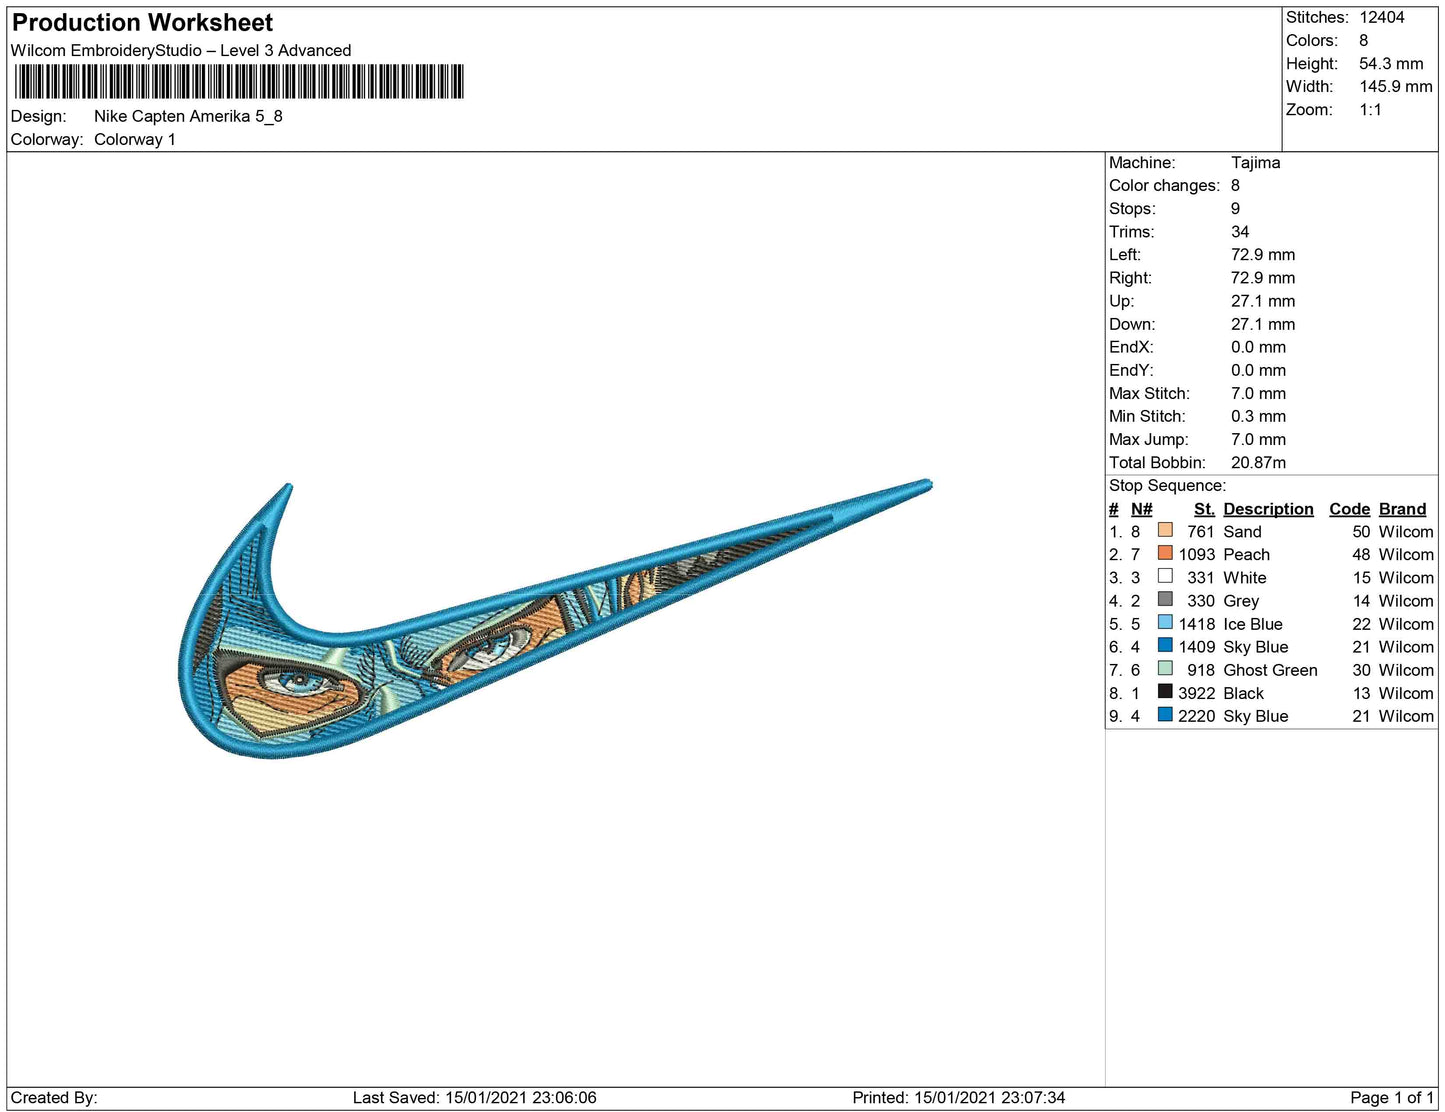Click the 'Description' column header

click(1268, 508)
